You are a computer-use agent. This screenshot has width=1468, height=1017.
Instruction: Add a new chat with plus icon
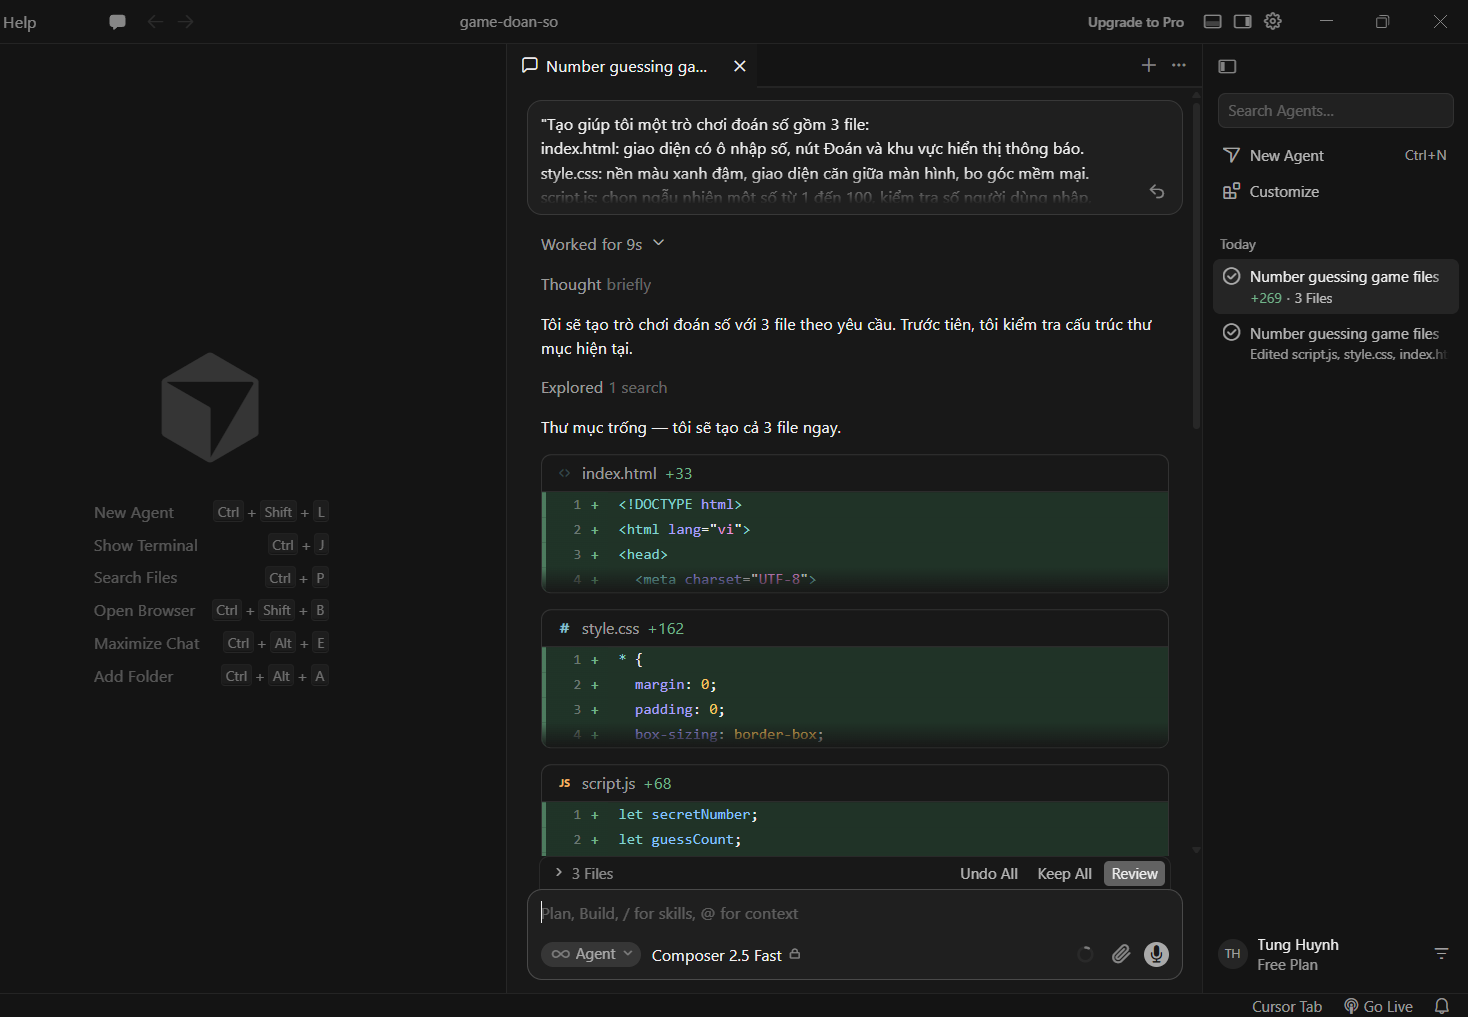coord(1149,65)
